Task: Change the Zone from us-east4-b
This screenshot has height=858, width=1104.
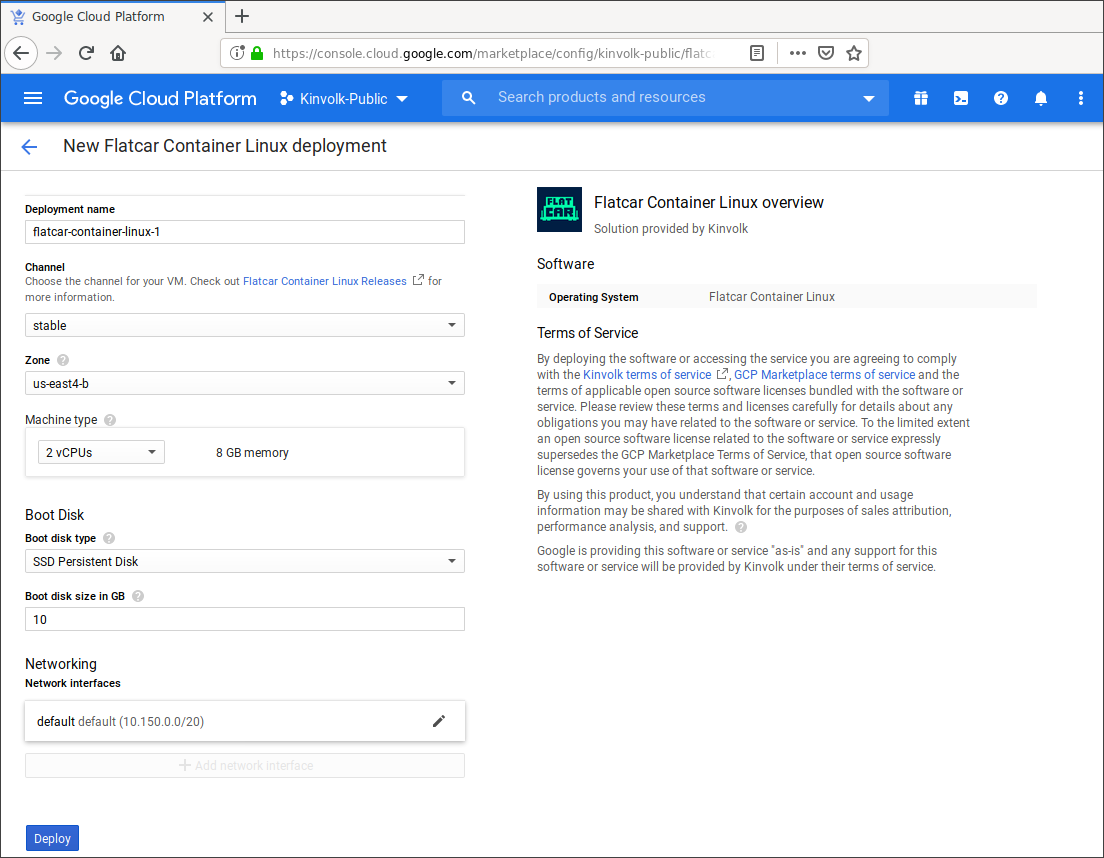Action: (244, 383)
